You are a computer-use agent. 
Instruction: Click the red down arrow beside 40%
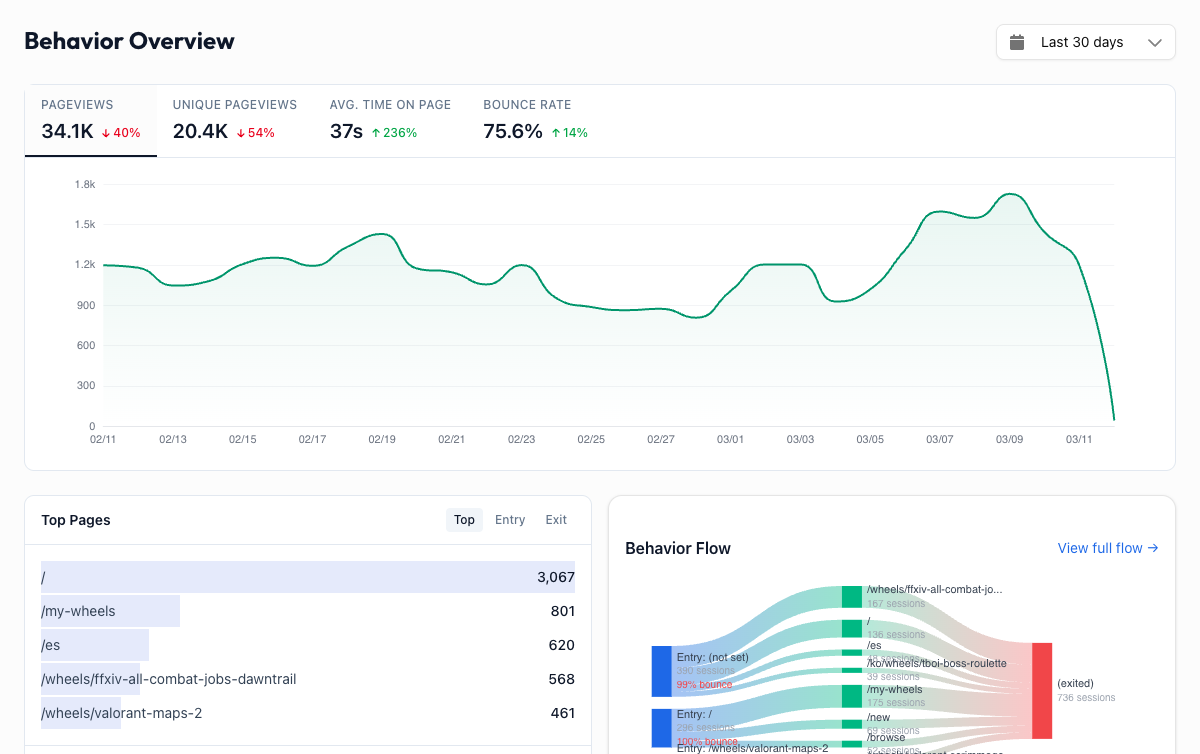click(105, 133)
